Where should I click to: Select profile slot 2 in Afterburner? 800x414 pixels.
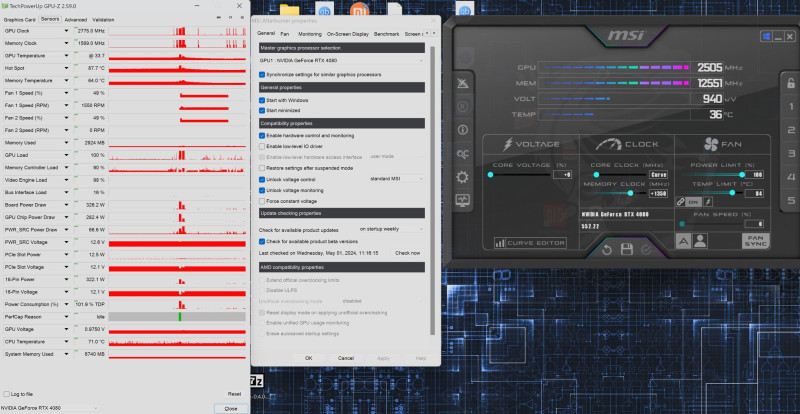[791, 130]
